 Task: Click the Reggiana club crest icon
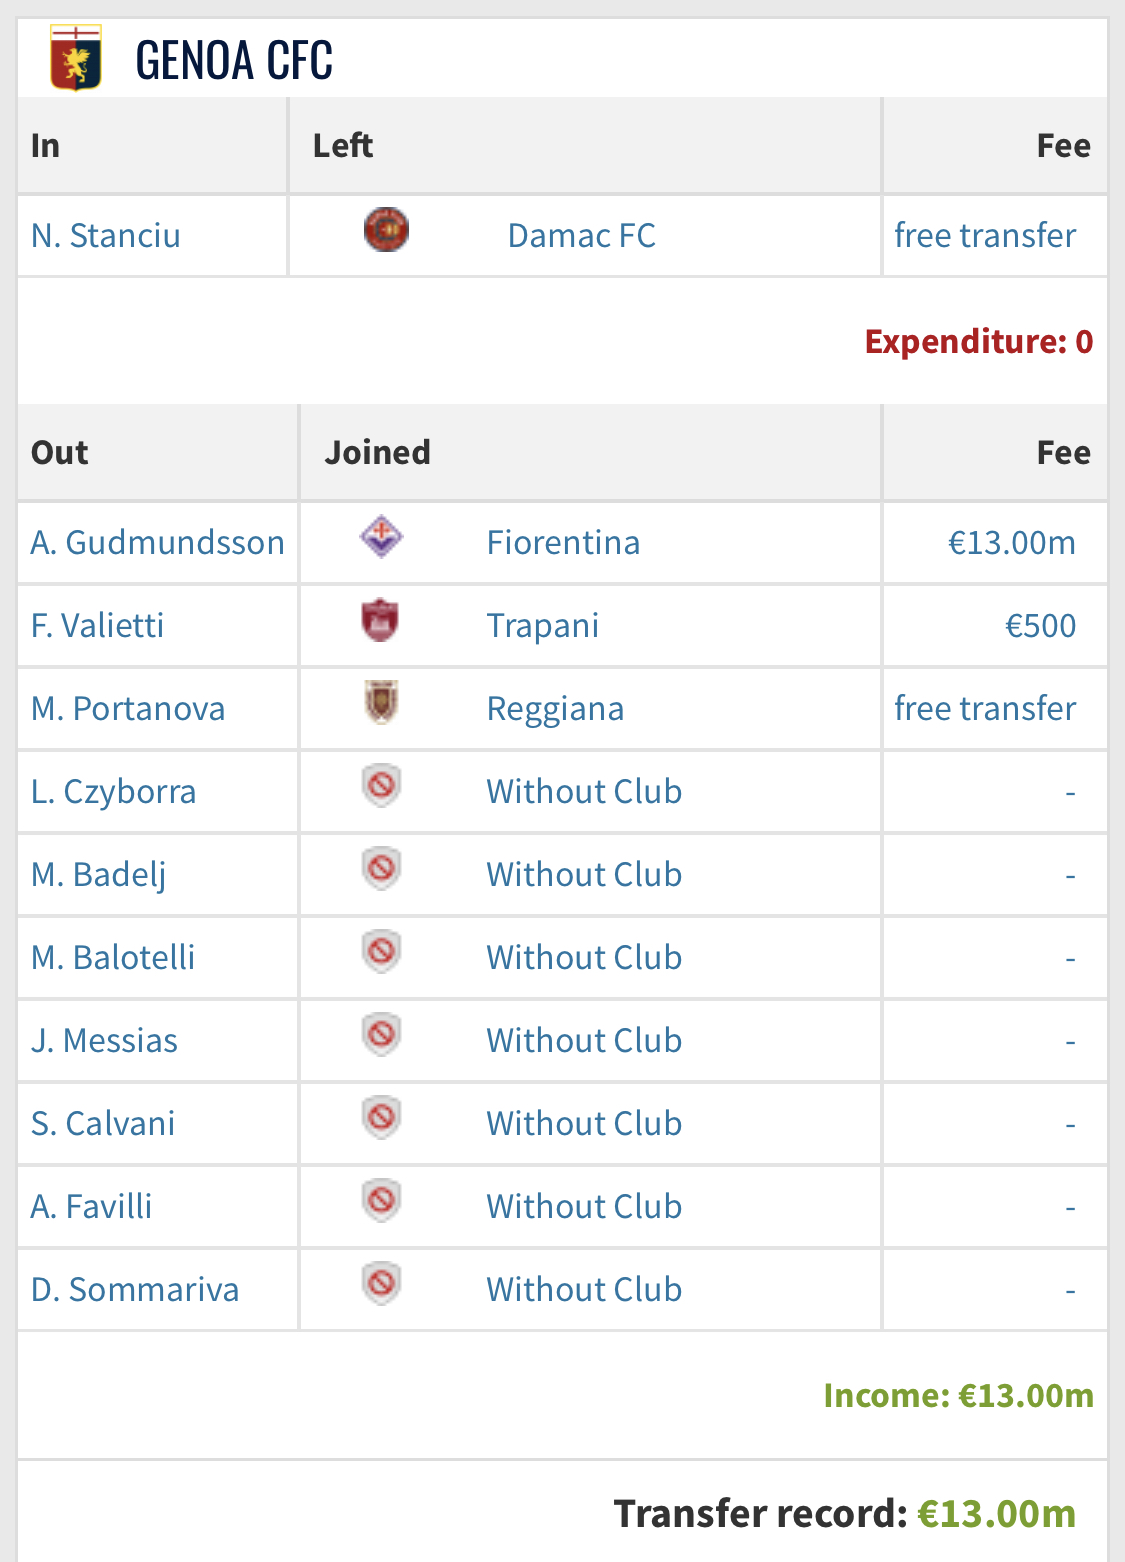coord(381,703)
